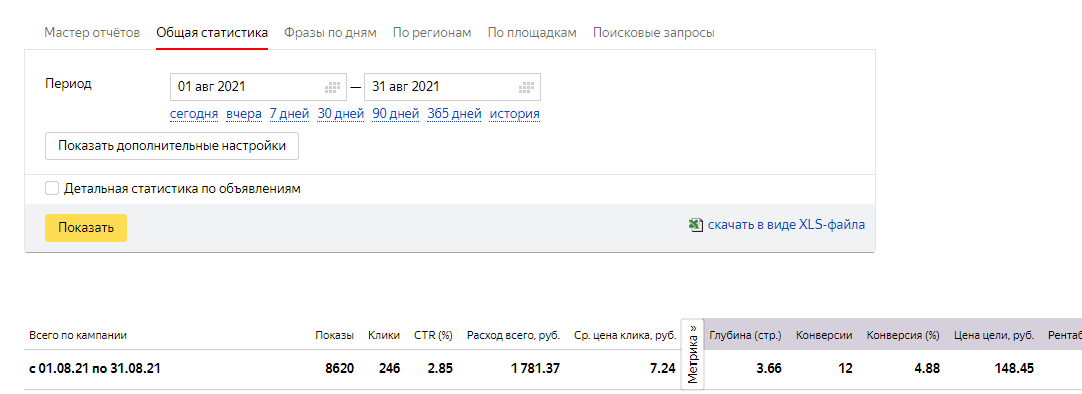
Task: Click the Период label
Action: [68, 83]
